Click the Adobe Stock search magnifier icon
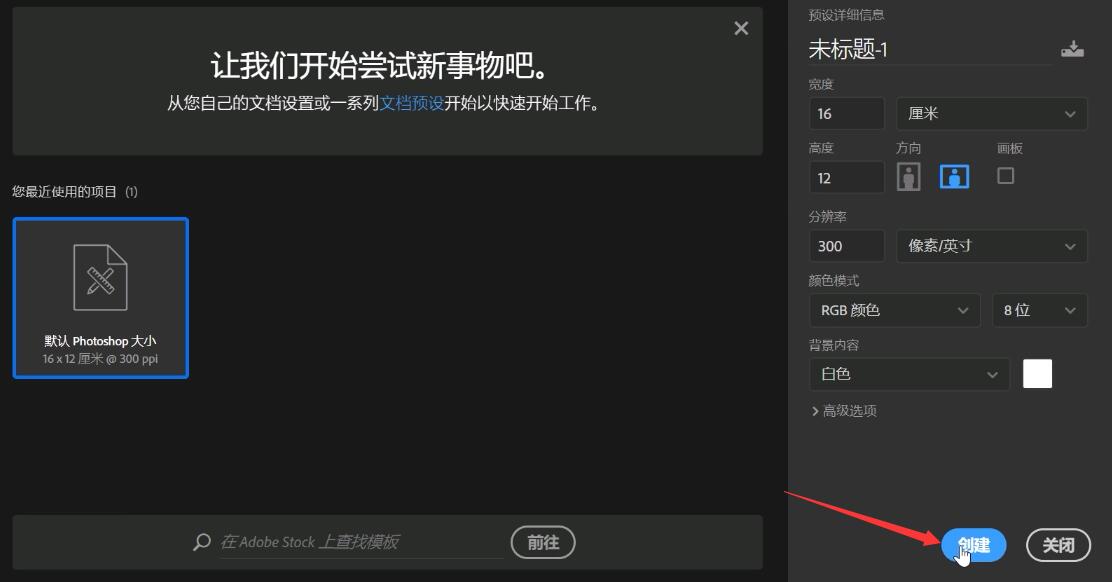1112x582 pixels. pos(201,542)
